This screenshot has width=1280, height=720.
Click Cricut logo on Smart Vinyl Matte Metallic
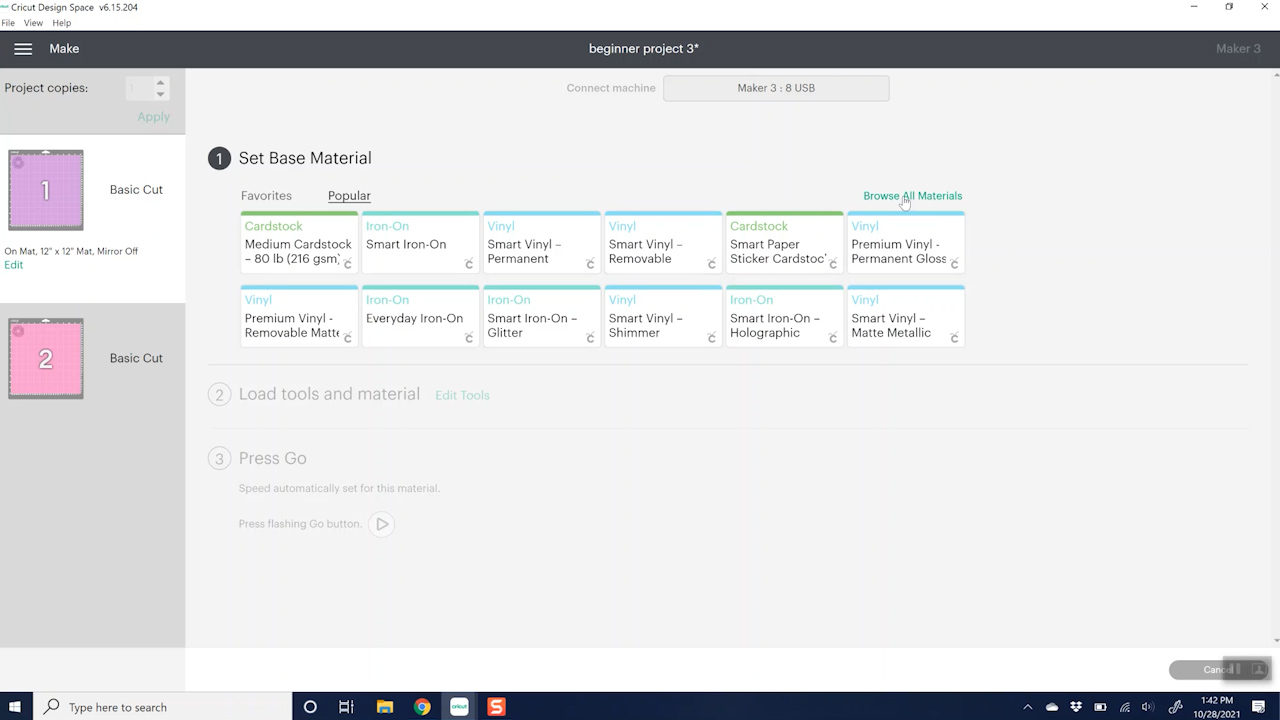tap(954, 338)
